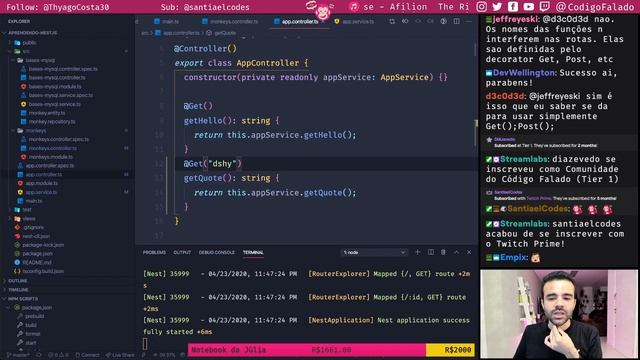Click the Notebook da Júlia donation progress bar
This screenshot has width=640, height=360.
point(331,350)
